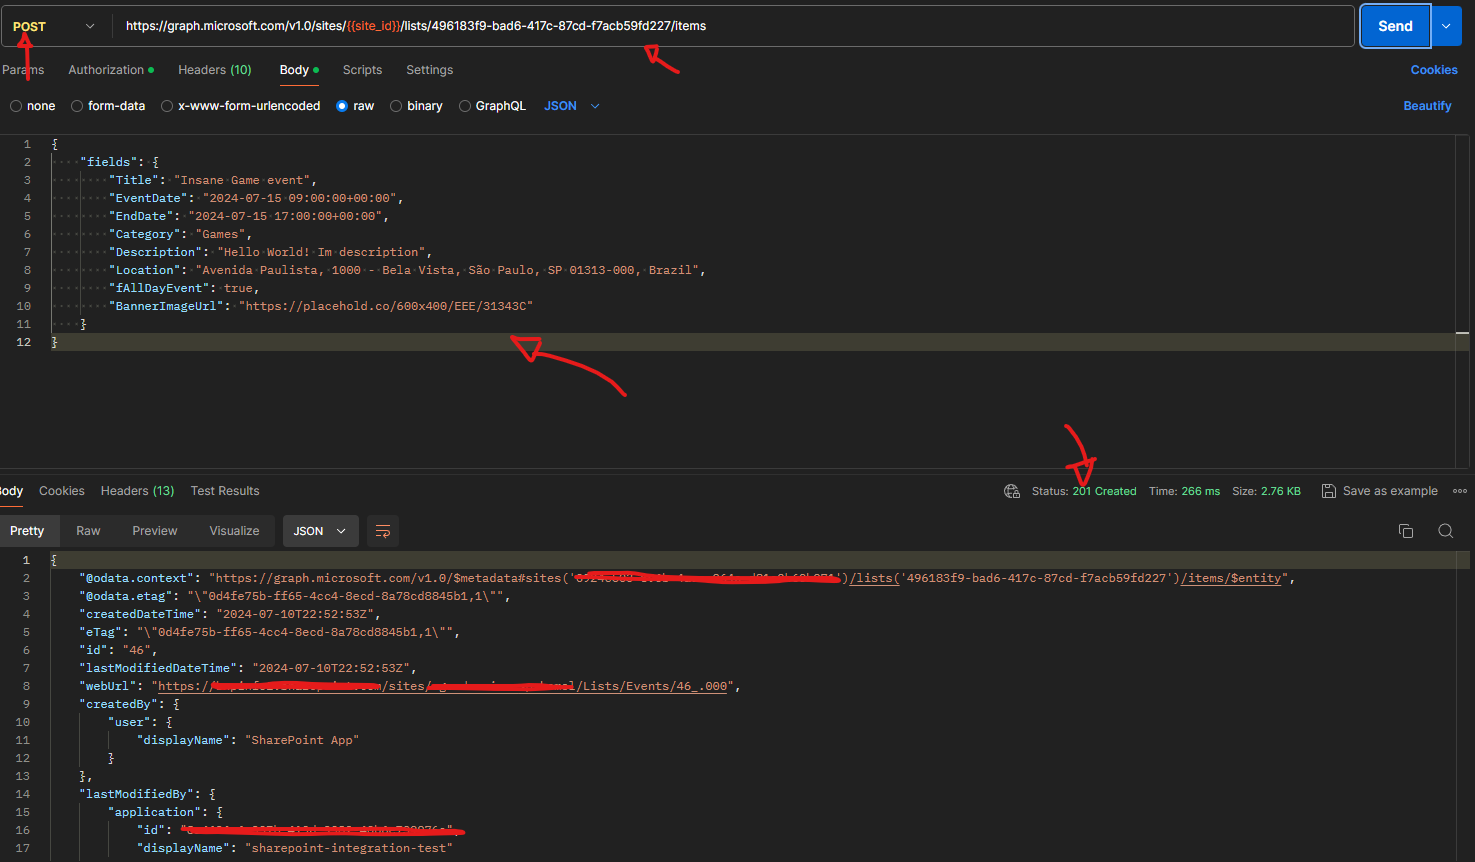This screenshot has width=1475, height=862.
Task: Click the request body editor scrollbar
Action: 1462,300
